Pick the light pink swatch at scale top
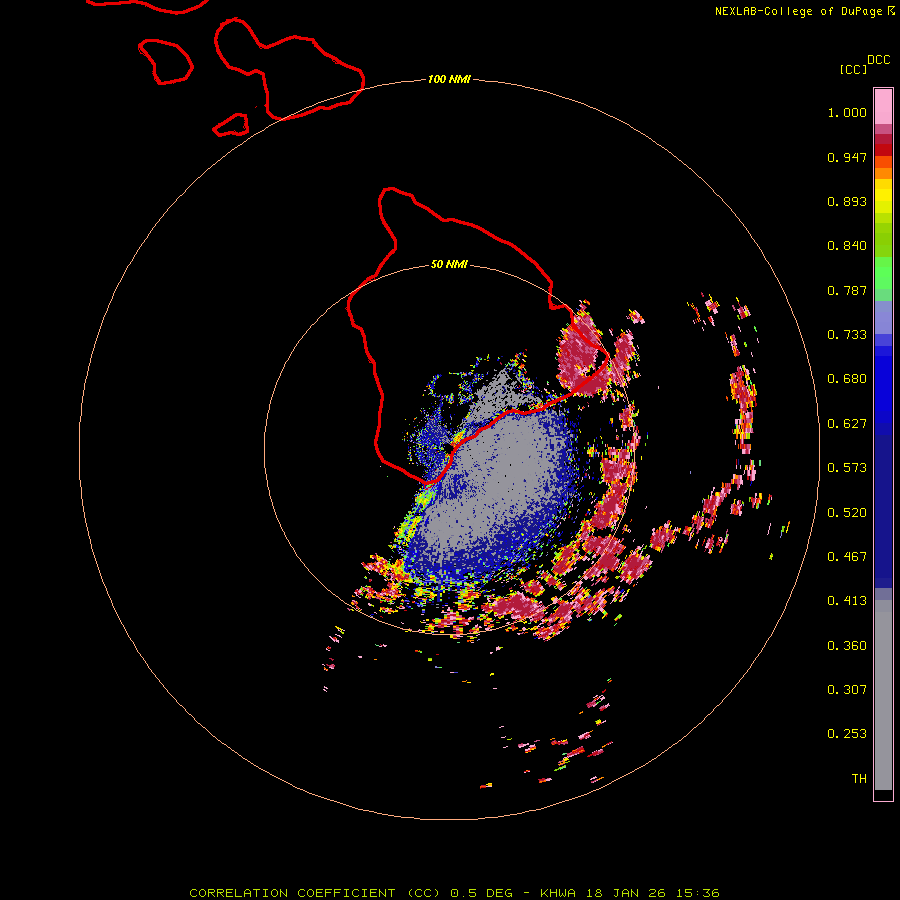Screen dimensions: 900x900 click(x=883, y=106)
